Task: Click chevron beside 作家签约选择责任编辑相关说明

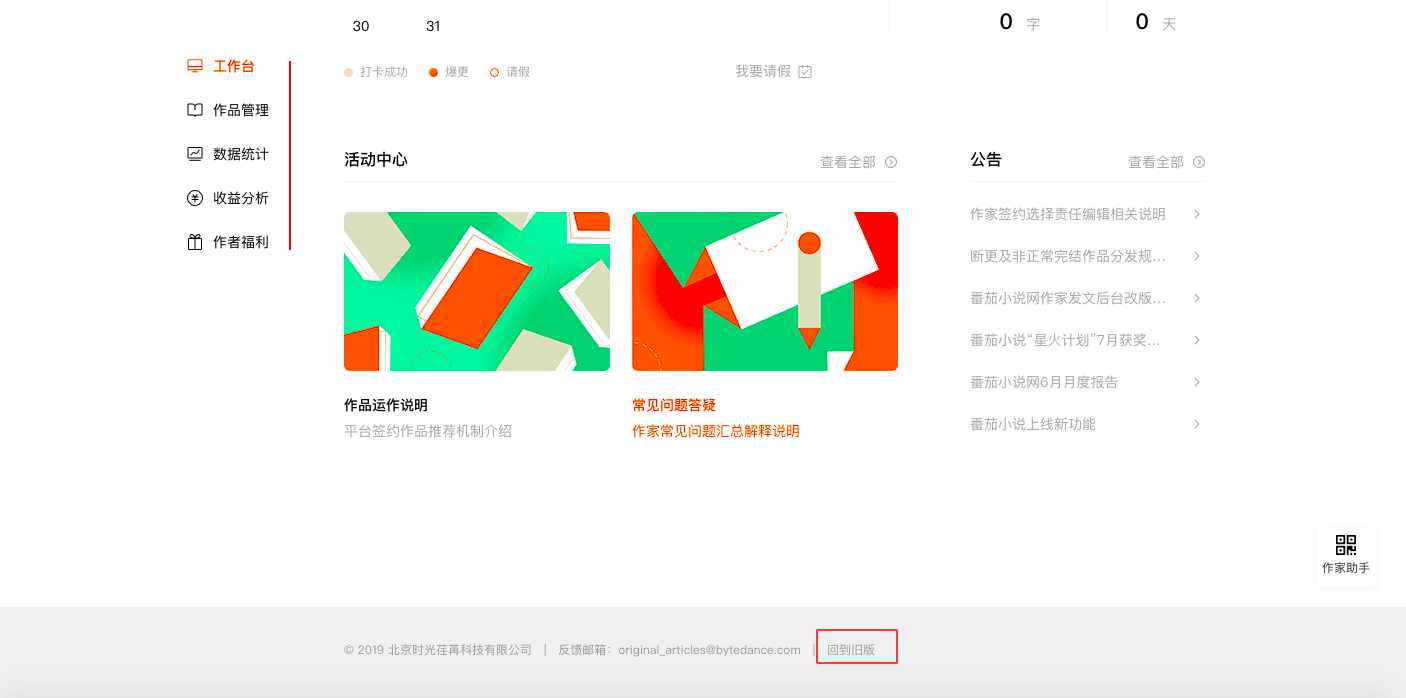Action: point(1197,214)
